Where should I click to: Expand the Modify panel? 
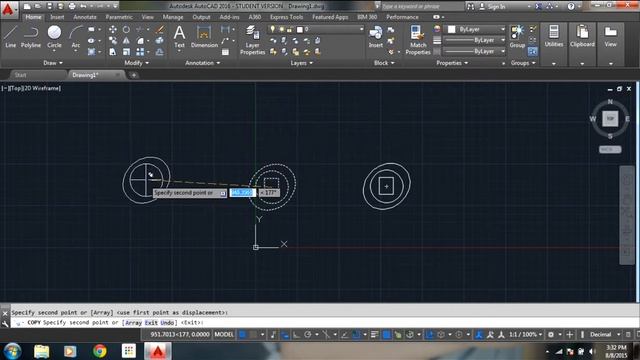pos(136,63)
